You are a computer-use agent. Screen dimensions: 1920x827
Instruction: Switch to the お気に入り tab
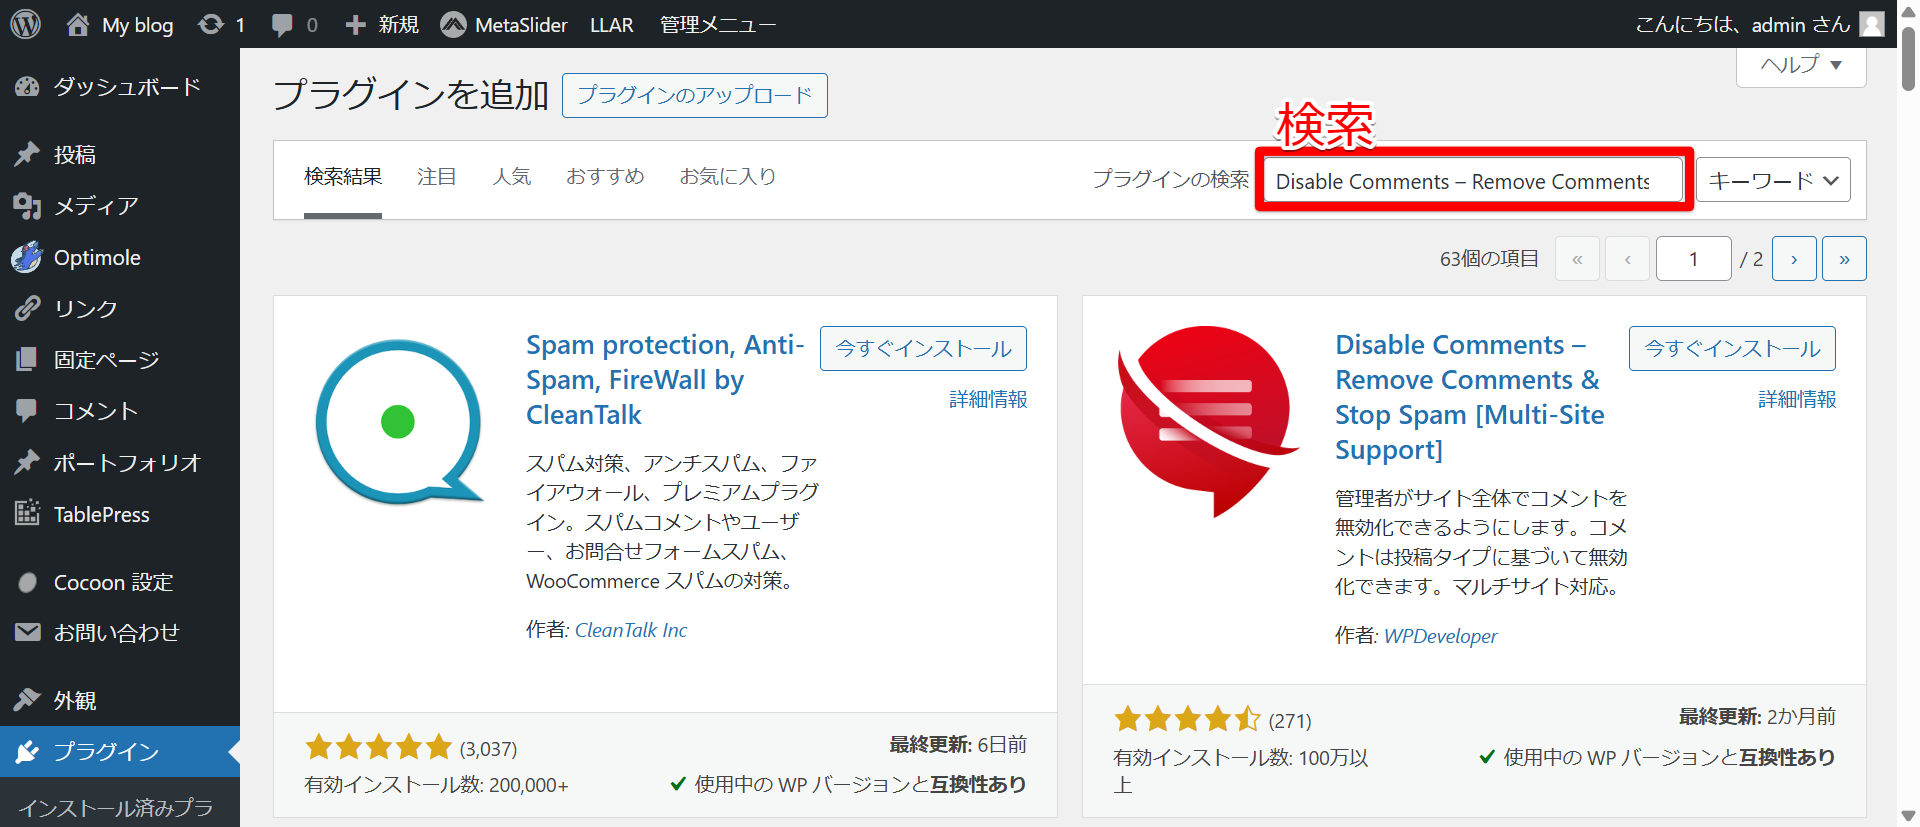(728, 177)
